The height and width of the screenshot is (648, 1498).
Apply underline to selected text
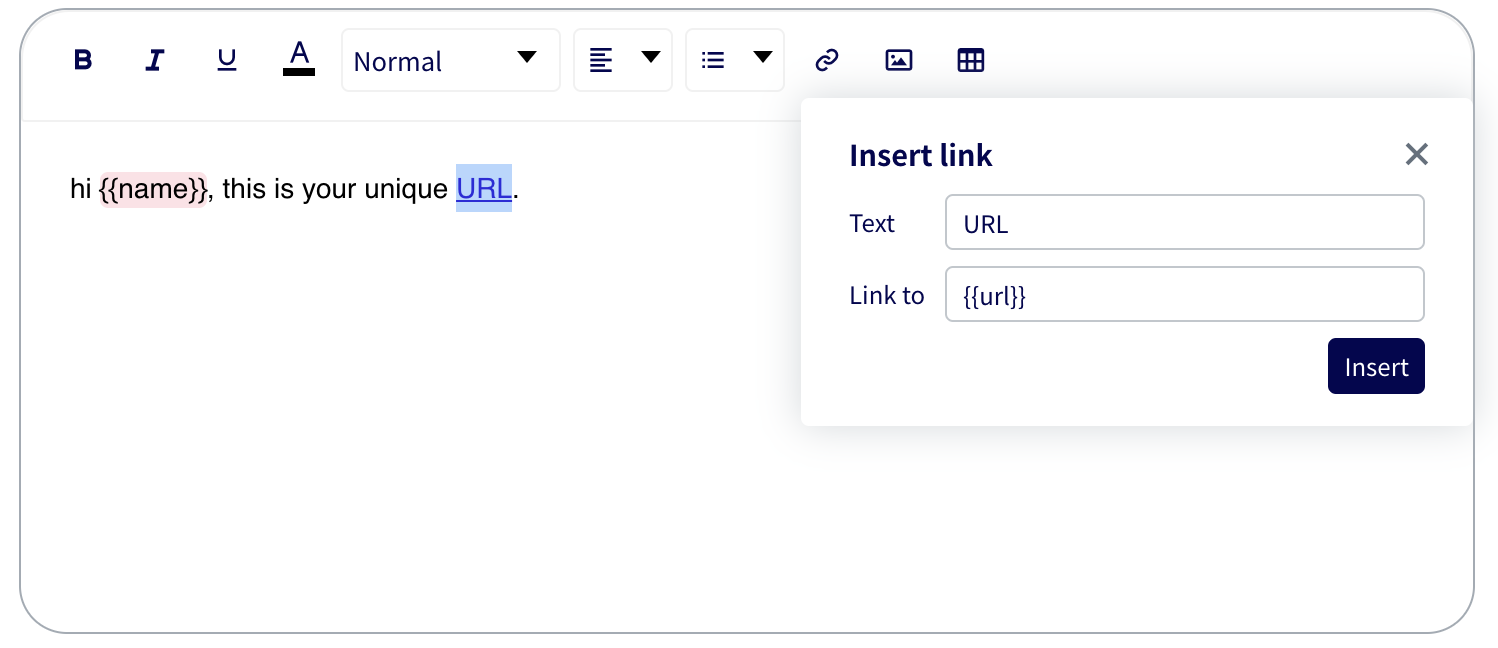click(227, 61)
